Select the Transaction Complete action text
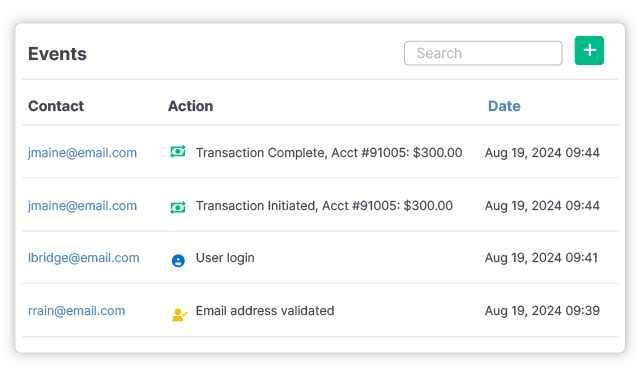This screenshot has width=640, height=371. pos(329,153)
